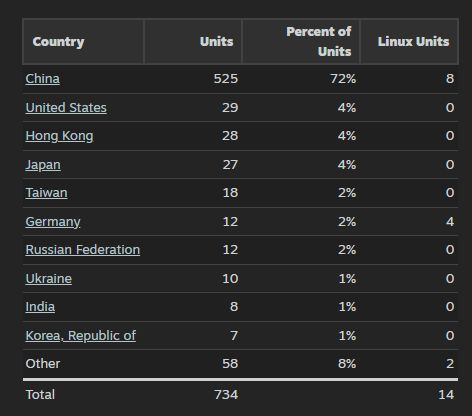Click the Germany link

pos(53,222)
